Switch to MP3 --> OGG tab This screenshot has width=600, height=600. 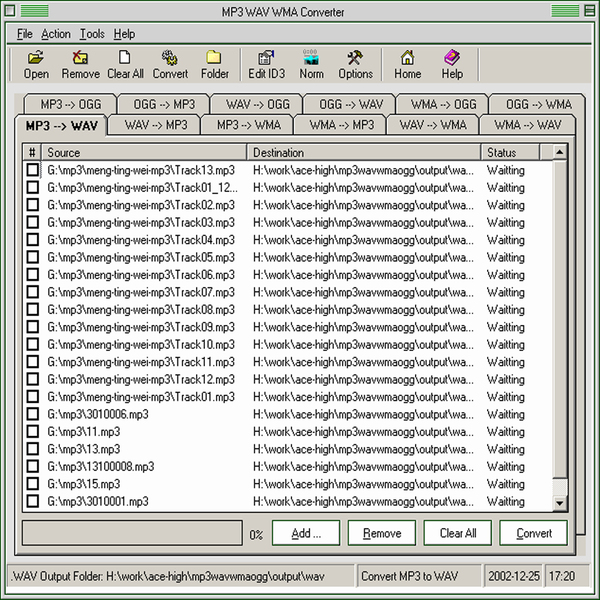70,104
